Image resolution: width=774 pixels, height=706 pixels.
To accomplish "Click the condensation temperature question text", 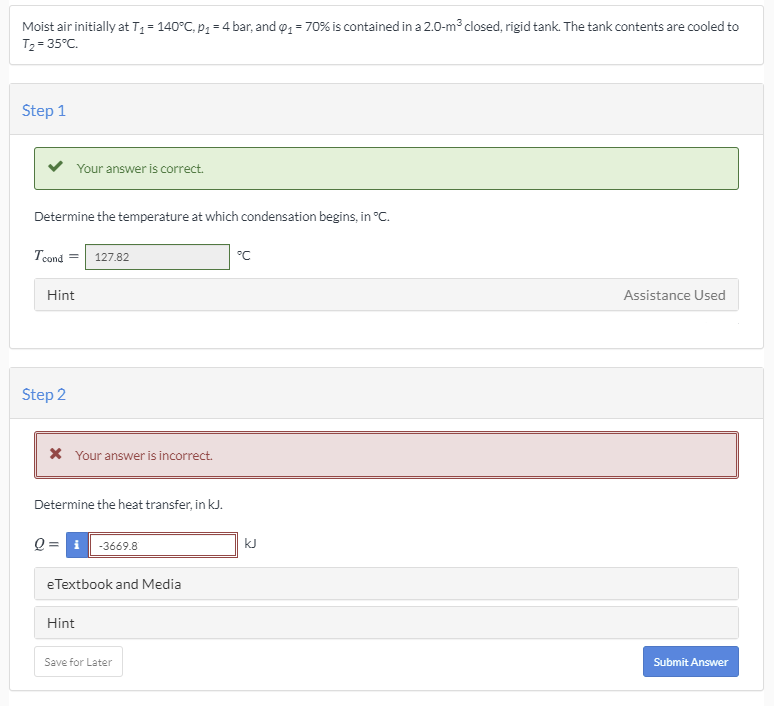I will click(211, 216).
